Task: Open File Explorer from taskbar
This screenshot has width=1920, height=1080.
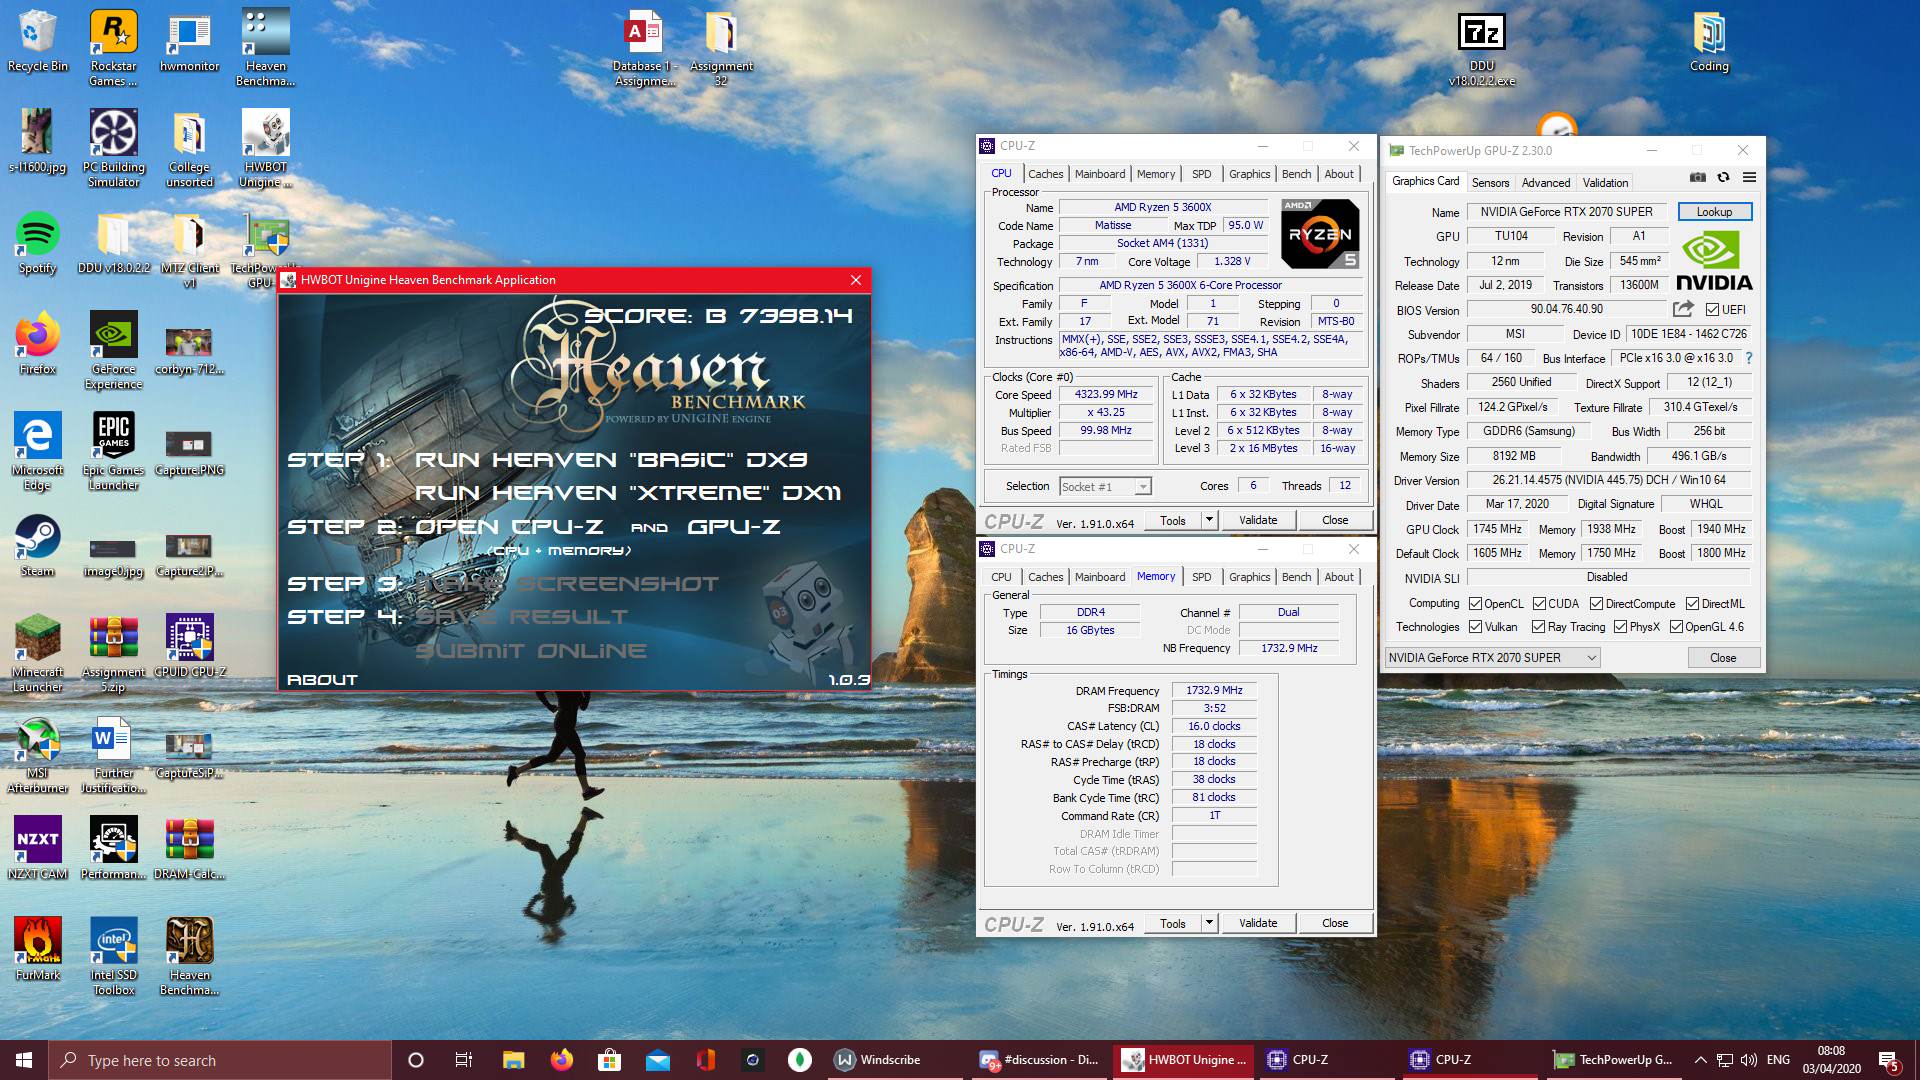Action: (513, 1060)
